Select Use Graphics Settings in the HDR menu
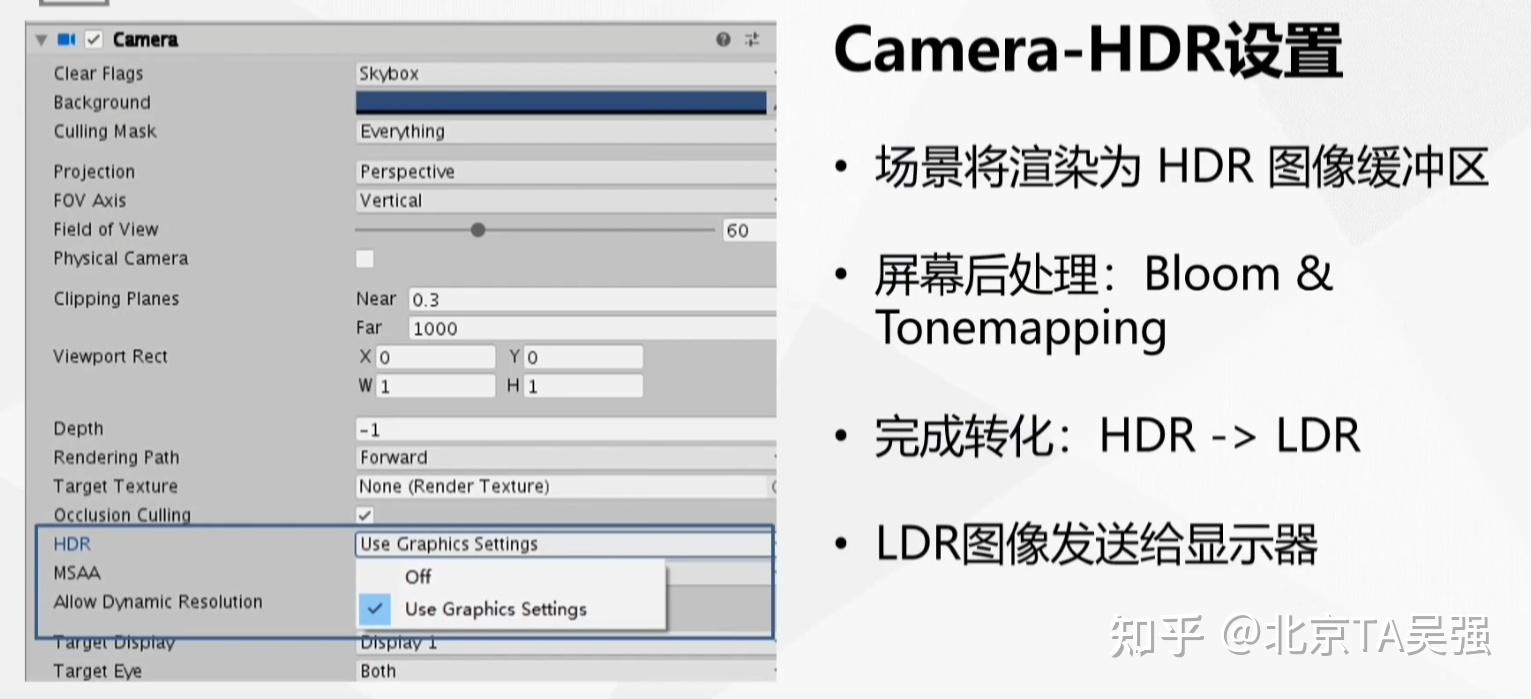The image size is (1531, 699). click(494, 609)
